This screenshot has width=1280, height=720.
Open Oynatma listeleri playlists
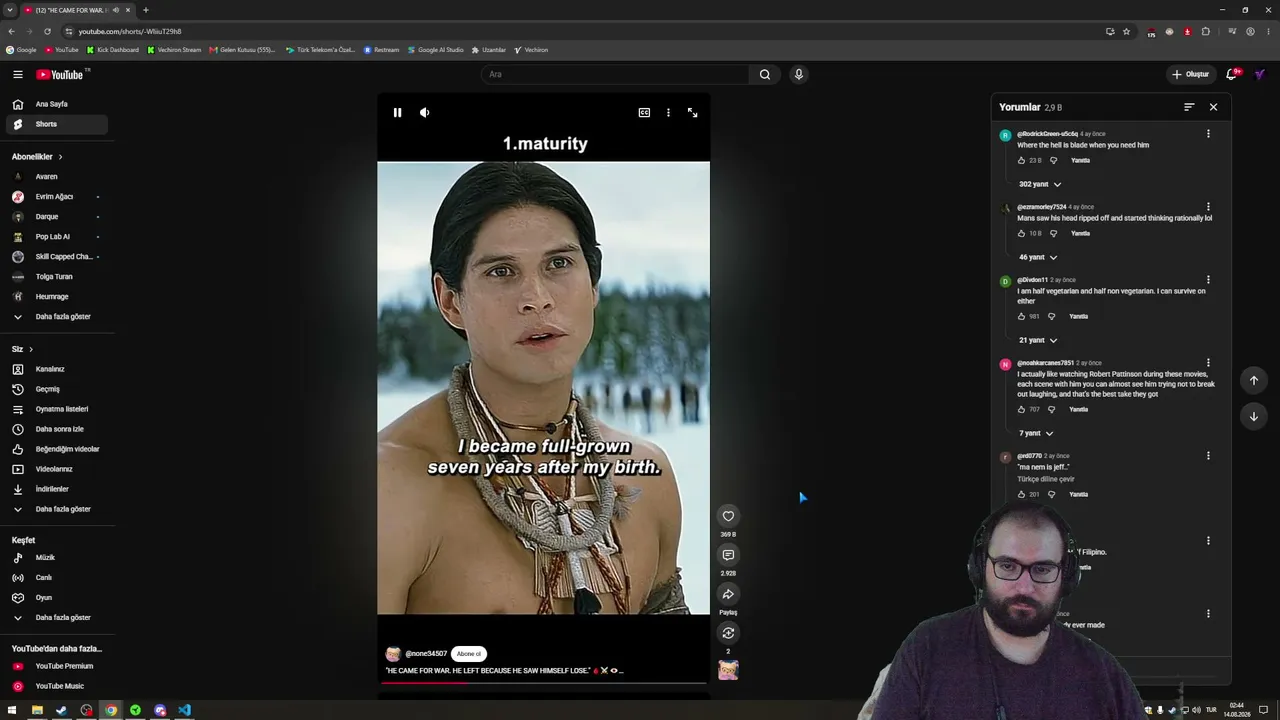tap(57, 409)
